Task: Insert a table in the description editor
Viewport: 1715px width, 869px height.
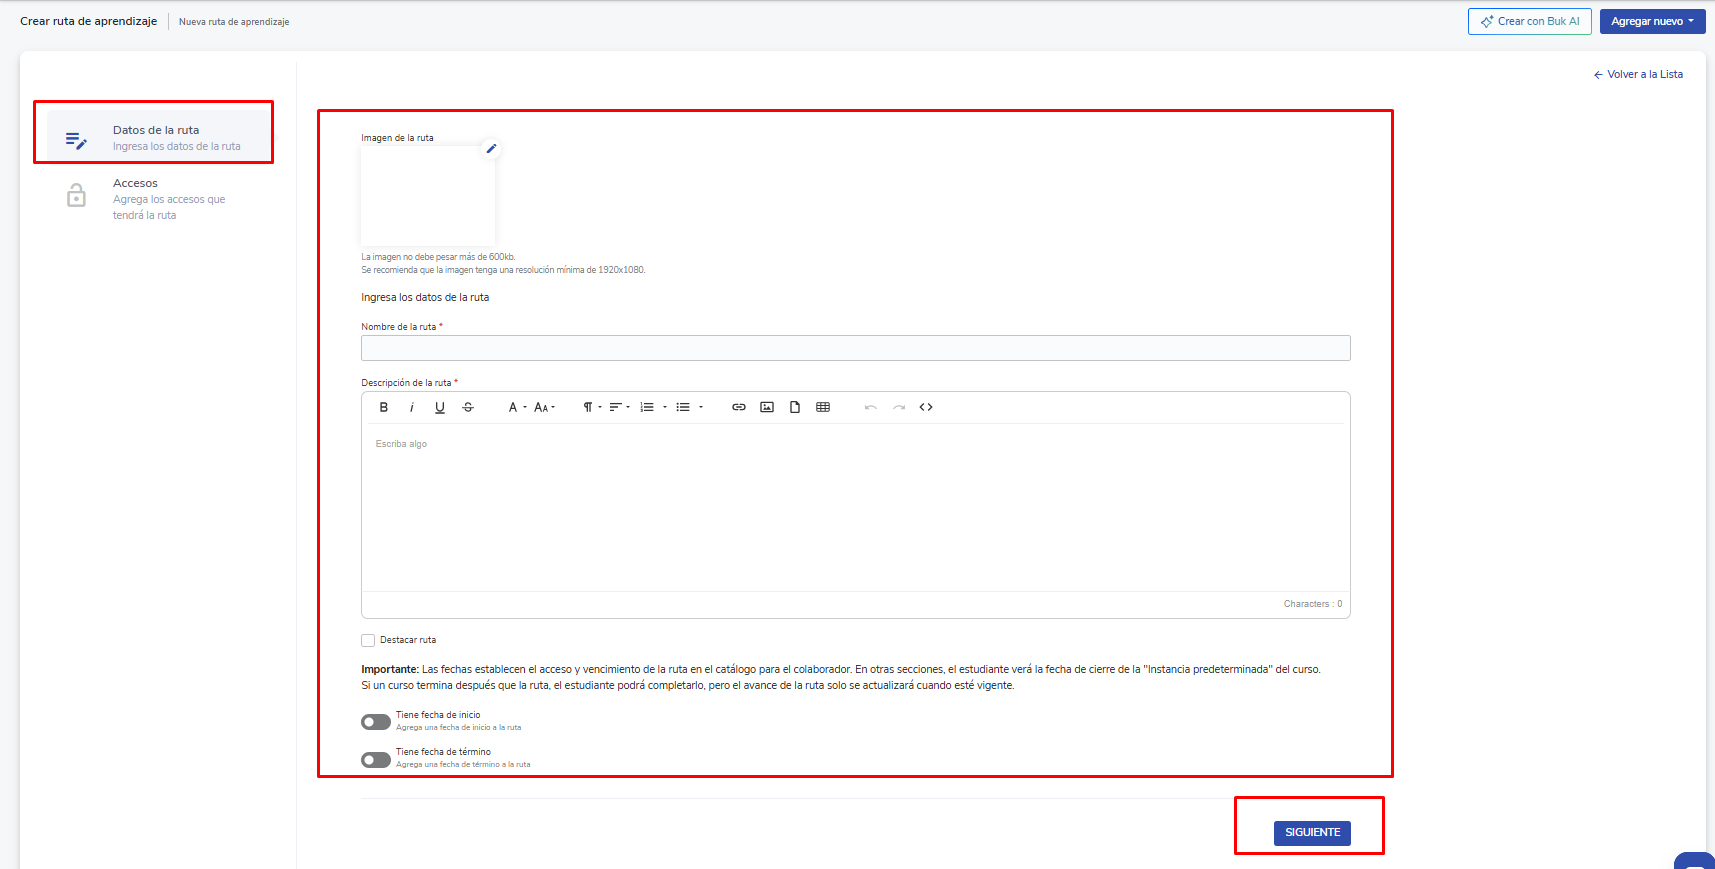Action: tap(822, 407)
